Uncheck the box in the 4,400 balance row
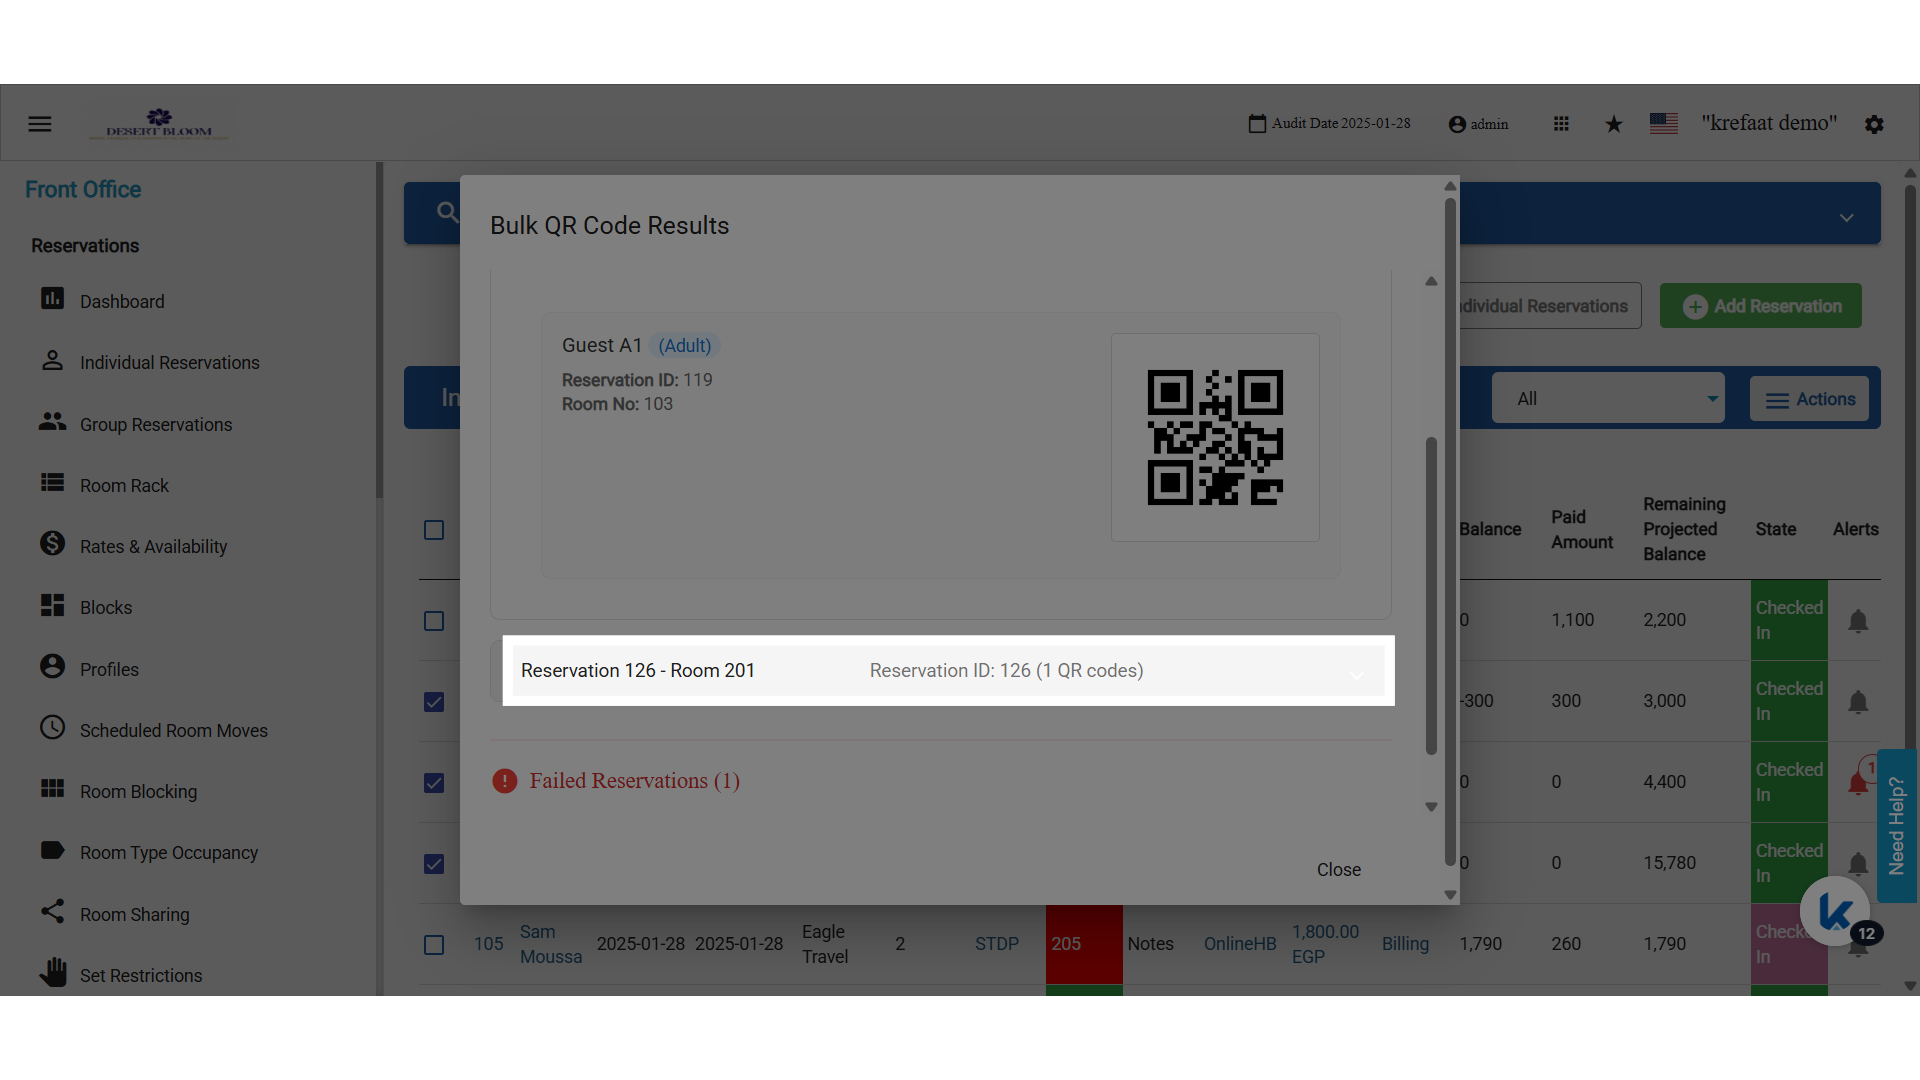Screen dimensions: 1920x1080 pos(434,783)
